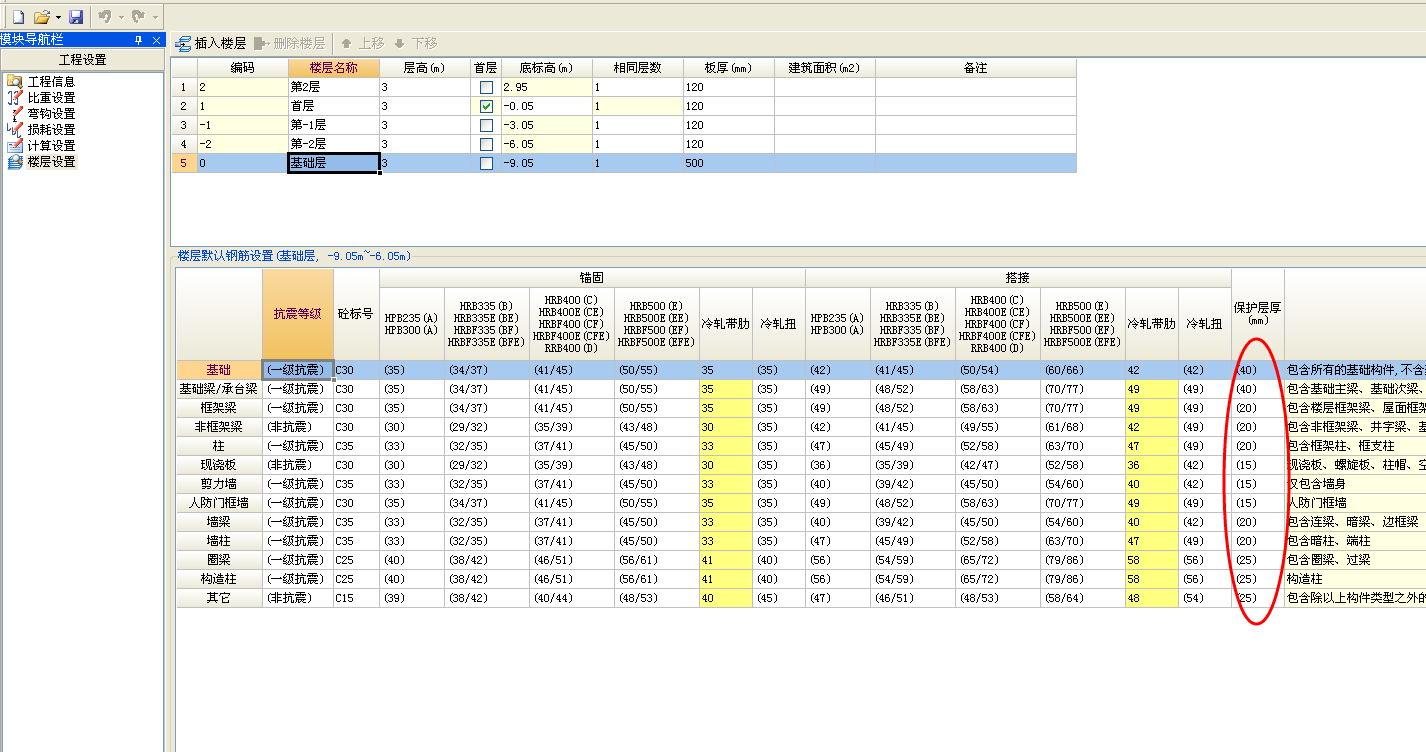Click 砼标号 C15 cell in 其它 row
This screenshot has height=752, width=1426.
click(x=356, y=598)
